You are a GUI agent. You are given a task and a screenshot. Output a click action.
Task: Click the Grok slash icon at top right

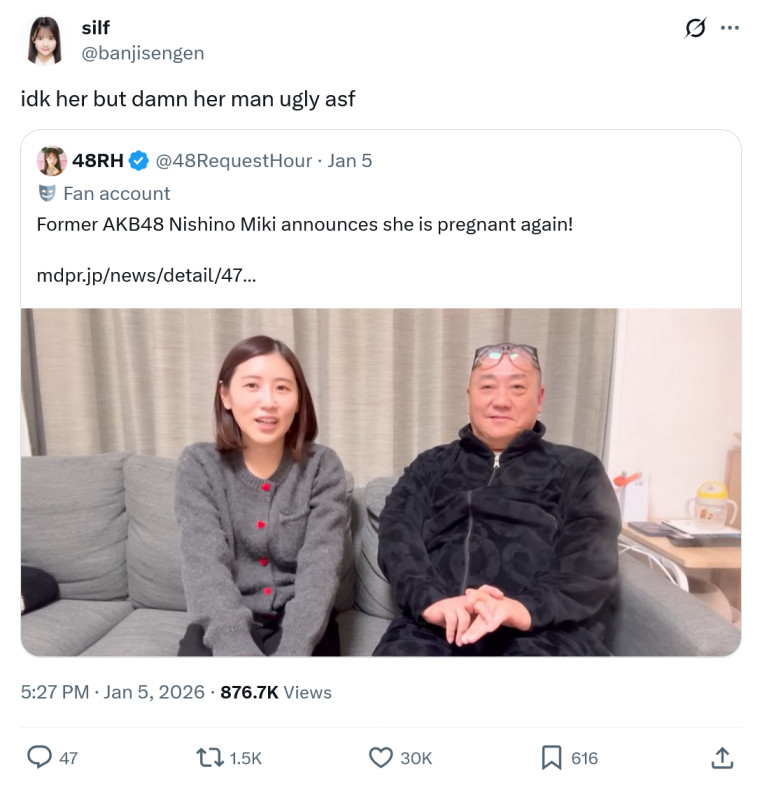[x=696, y=28]
